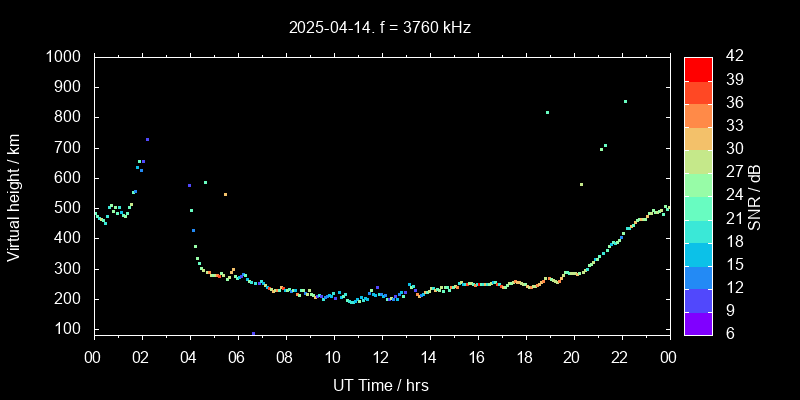Select the 06 hour tick on time axis
This screenshot has height=400, width=800.
[x=237, y=357]
